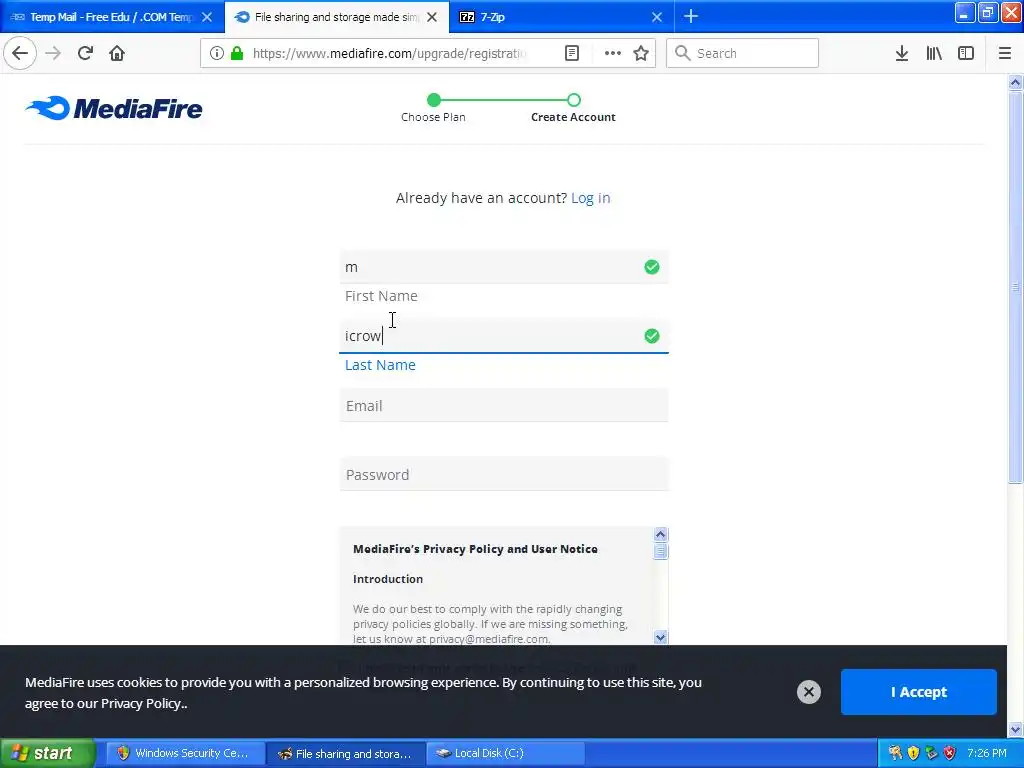Open page actions three-dot menu
This screenshot has width=1024, height=768.
point(613,53)
